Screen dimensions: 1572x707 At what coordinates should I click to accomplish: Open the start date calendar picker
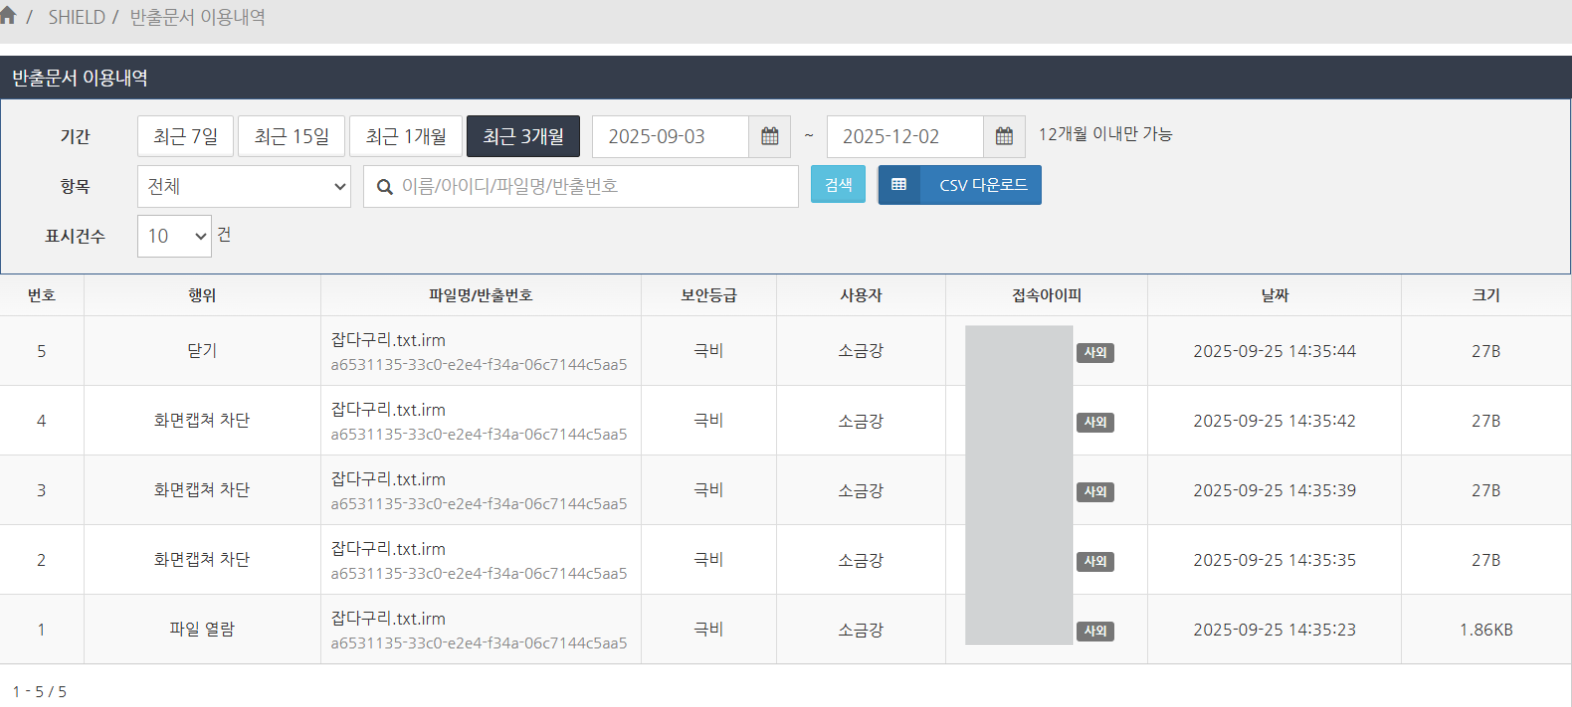pyautogui.click(x=769, y=137)
